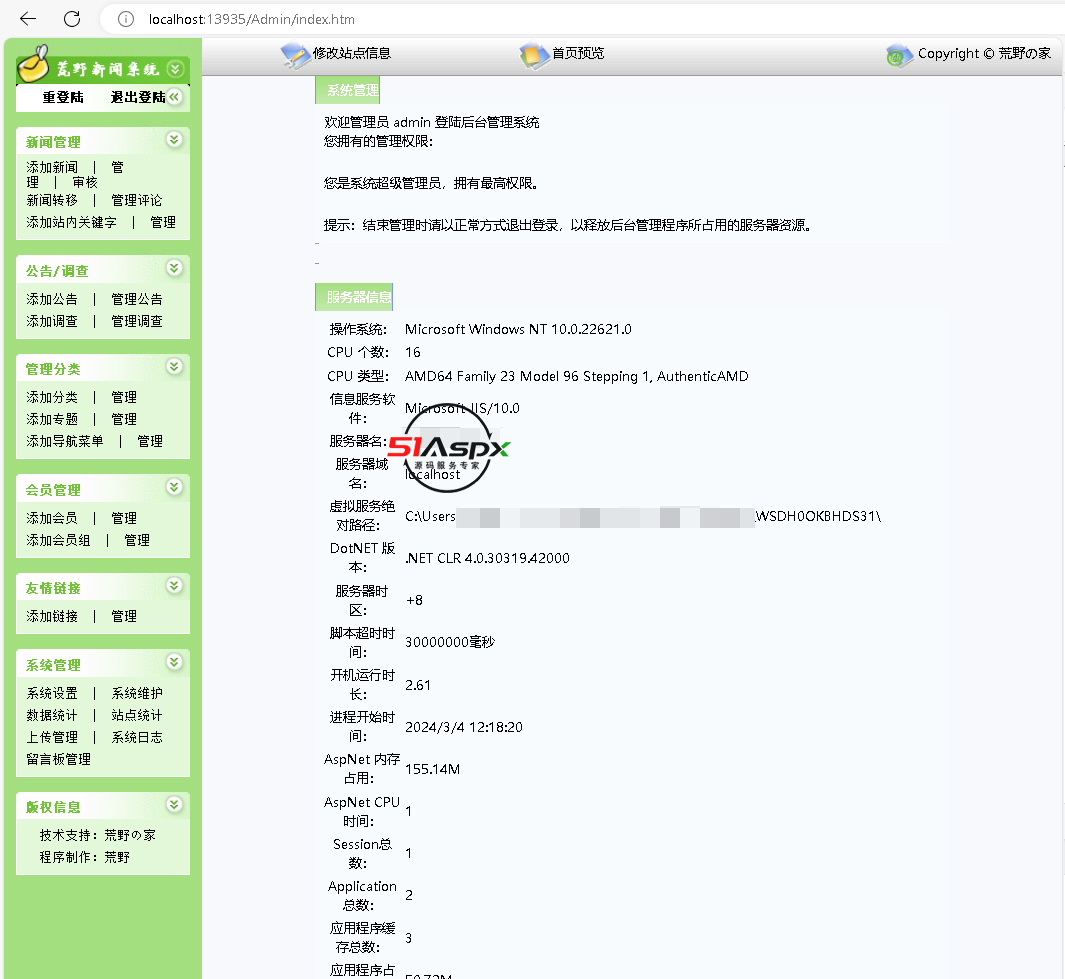Open 审核 under 新闻管理
This screenshot has width=1065, height=979.
click(x=85, y=182)
